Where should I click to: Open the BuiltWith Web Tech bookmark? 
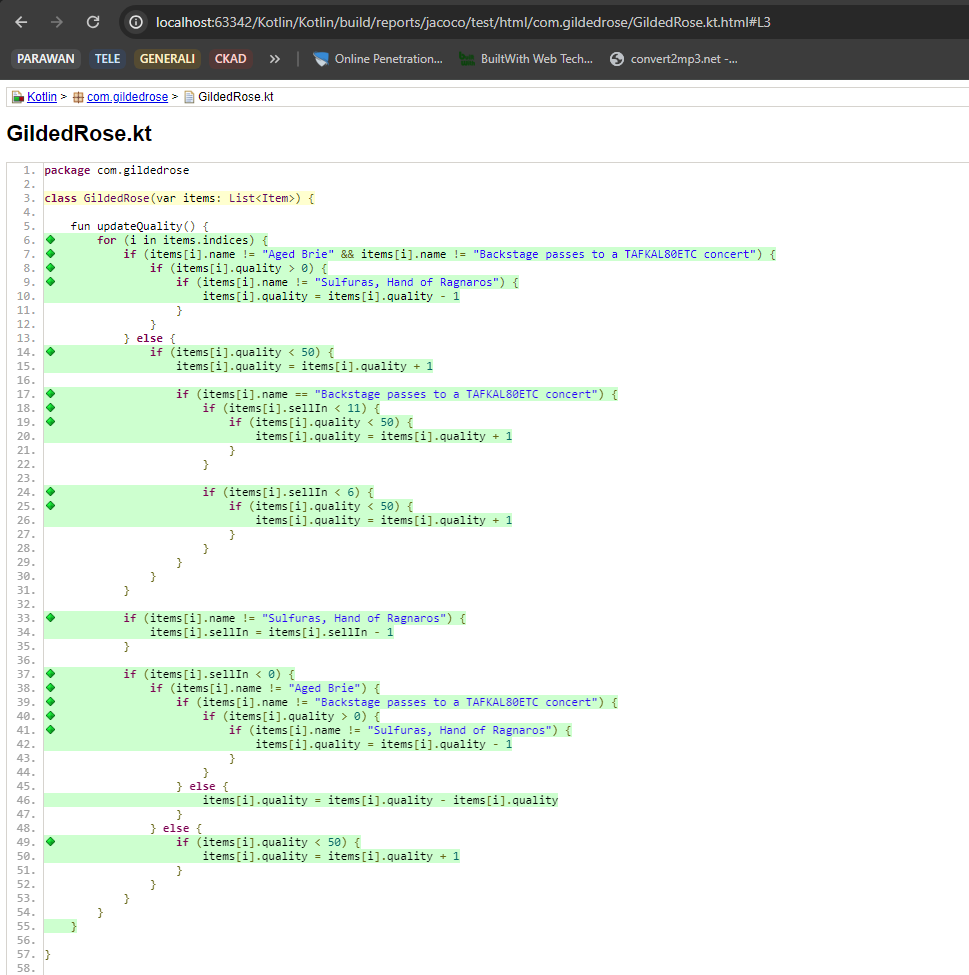click(526, 59)
